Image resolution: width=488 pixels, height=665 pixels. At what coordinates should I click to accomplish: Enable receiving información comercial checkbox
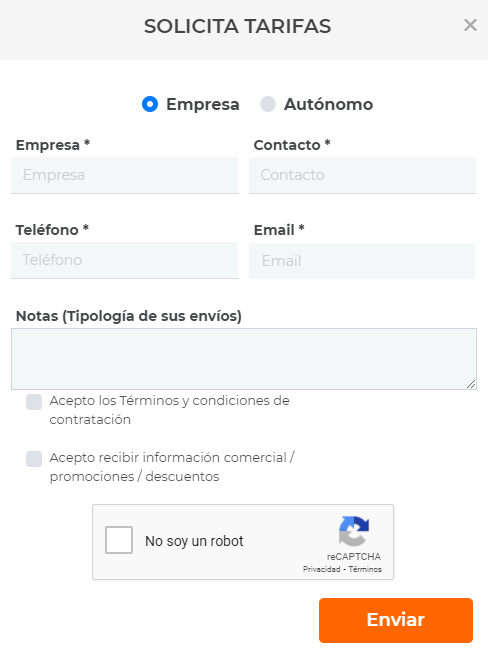click(x=34, y=458)
